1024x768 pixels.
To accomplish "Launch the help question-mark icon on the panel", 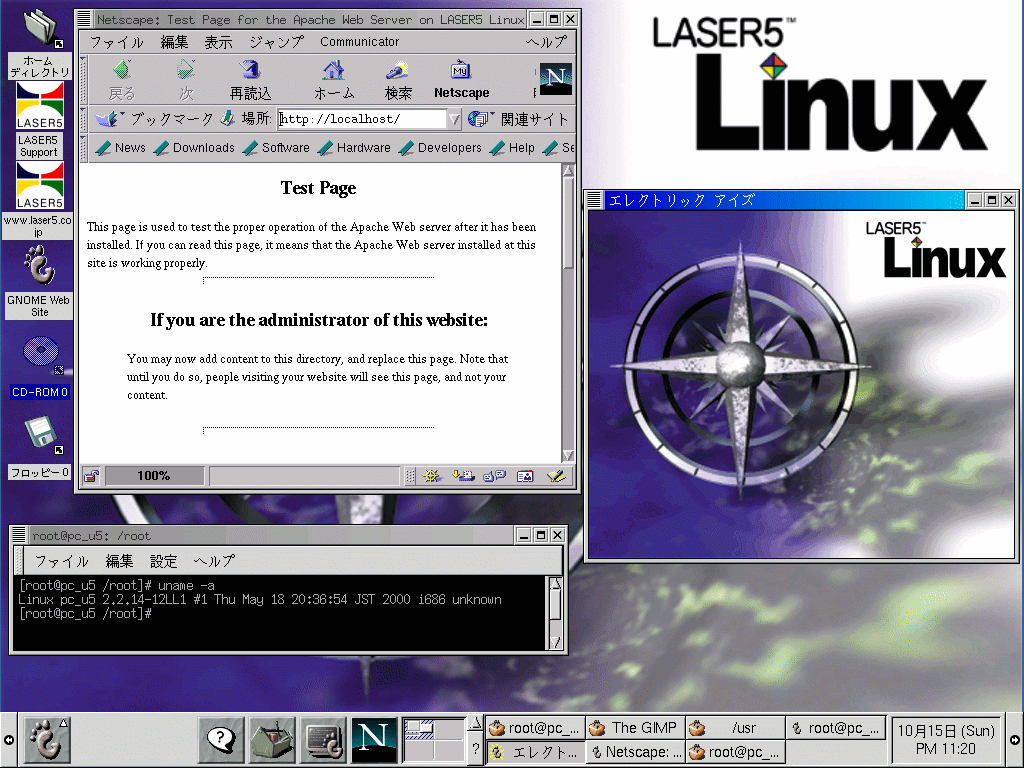I will [221, 739].
